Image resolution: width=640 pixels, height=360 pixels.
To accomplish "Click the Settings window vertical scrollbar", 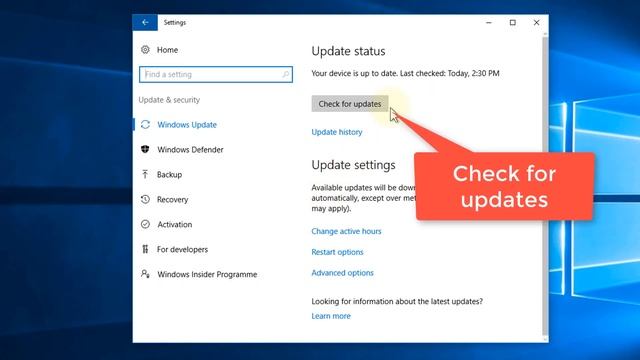I will (x=545, y=187).
